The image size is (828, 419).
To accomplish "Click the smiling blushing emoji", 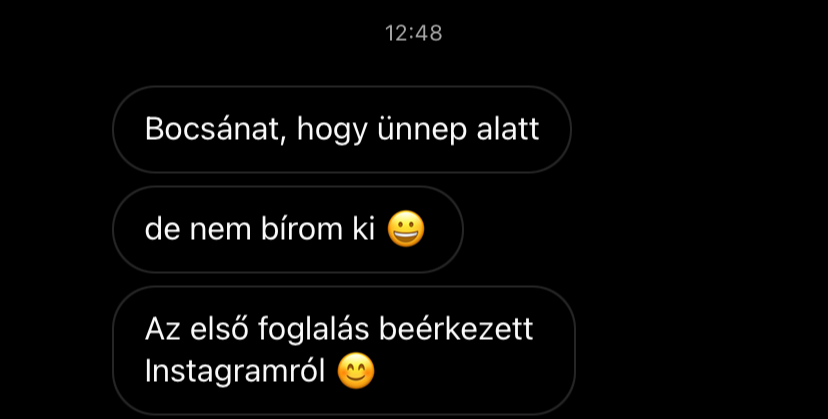I will click(356, 371).
